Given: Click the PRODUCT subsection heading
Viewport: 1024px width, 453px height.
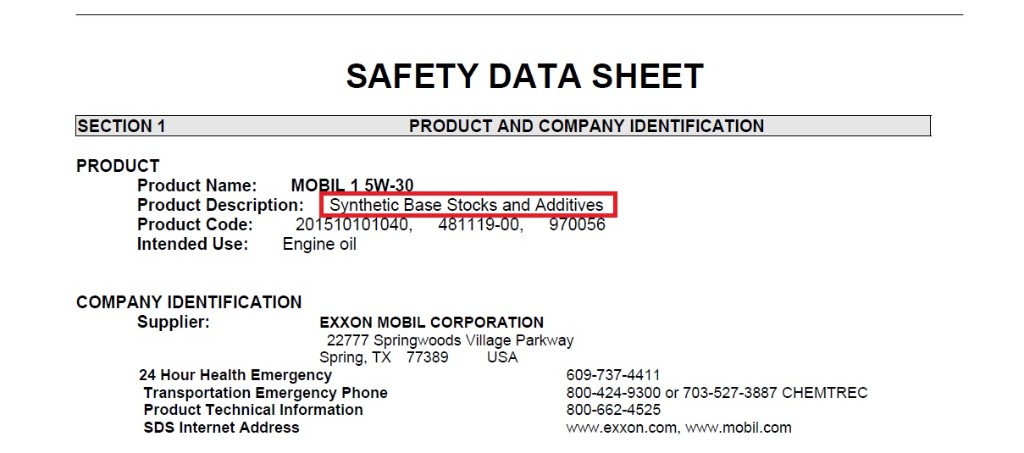Looking at the screenshot, I should (118, 166).
